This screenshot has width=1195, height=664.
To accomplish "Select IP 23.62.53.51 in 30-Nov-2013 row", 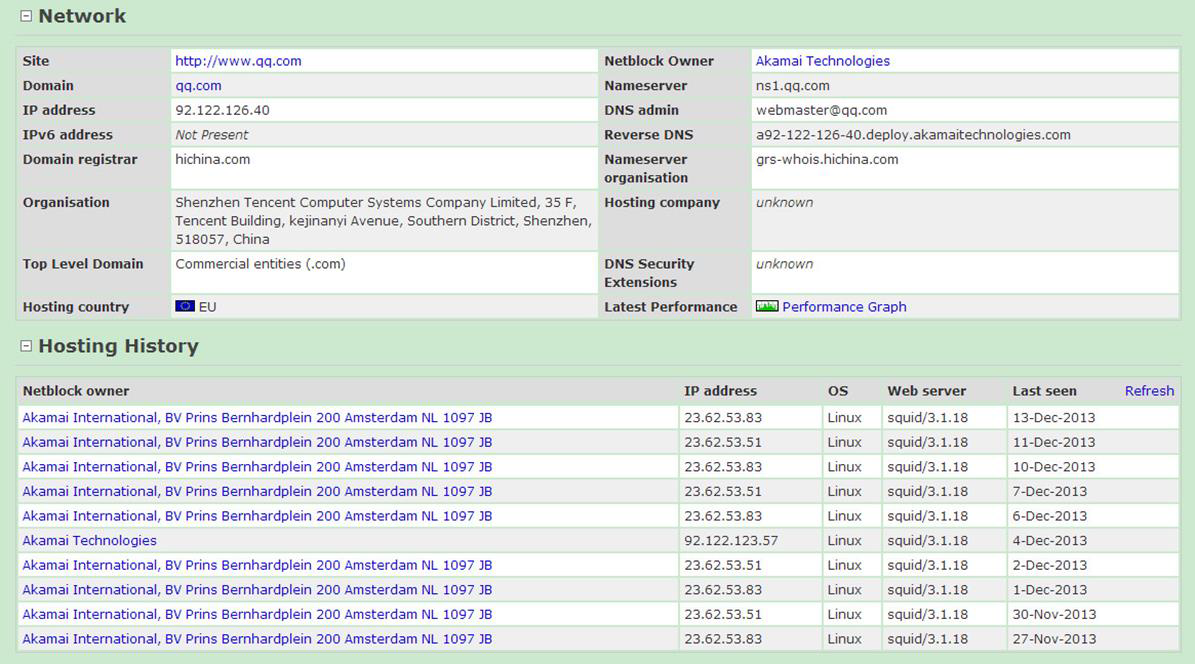I will [723, 614].
